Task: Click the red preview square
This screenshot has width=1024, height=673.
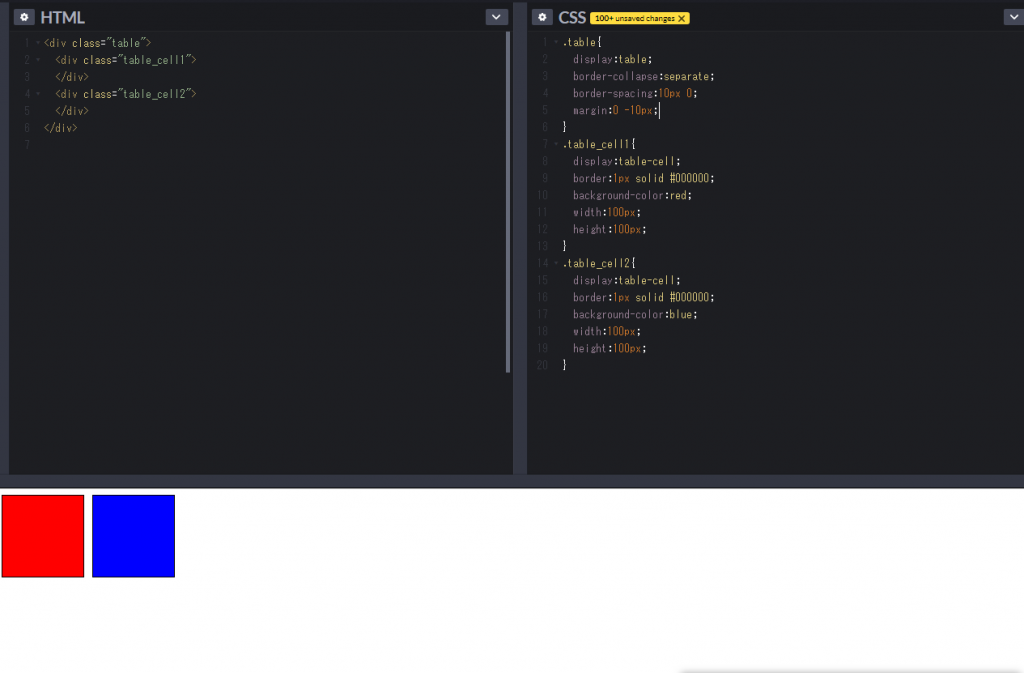Action: [x=43, y=536]
